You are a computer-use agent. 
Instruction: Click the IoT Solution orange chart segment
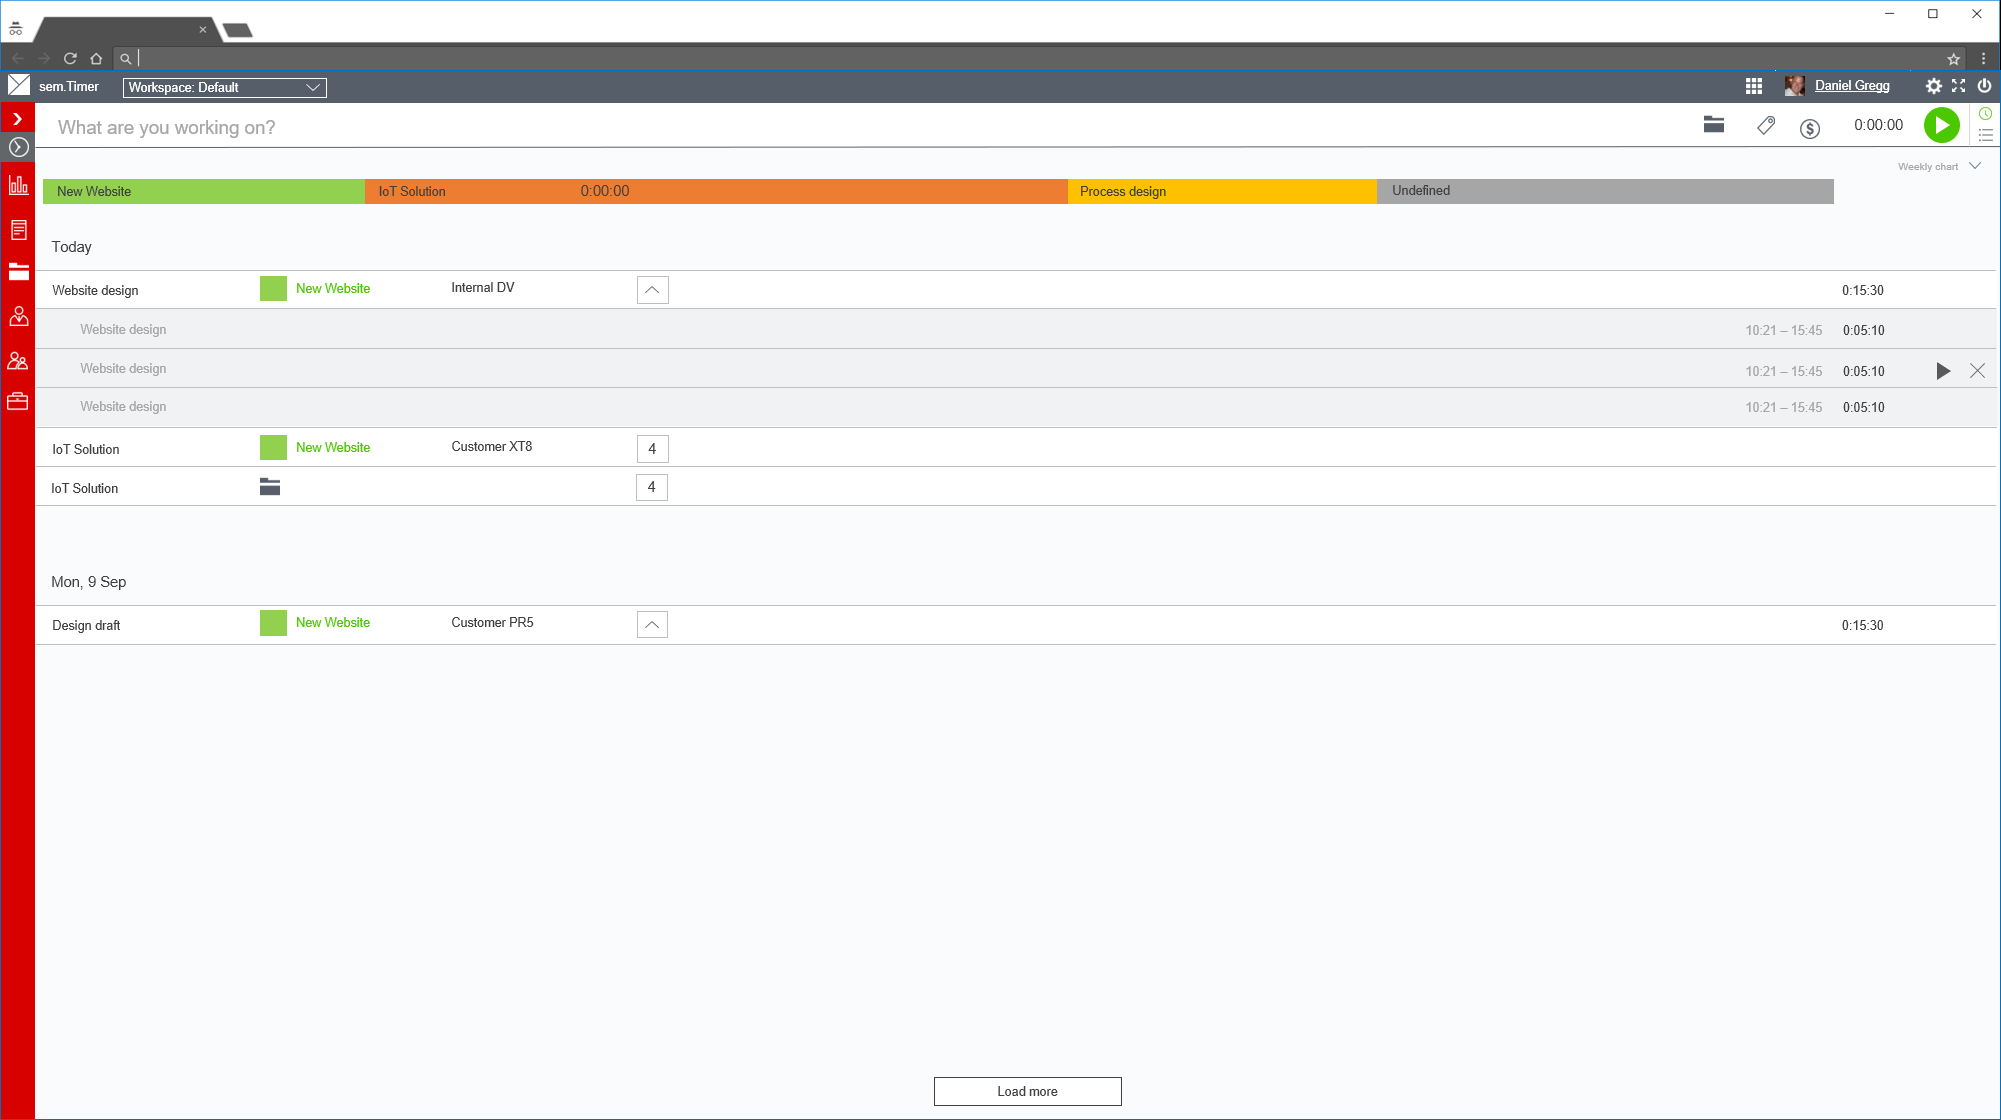[716, 191]
